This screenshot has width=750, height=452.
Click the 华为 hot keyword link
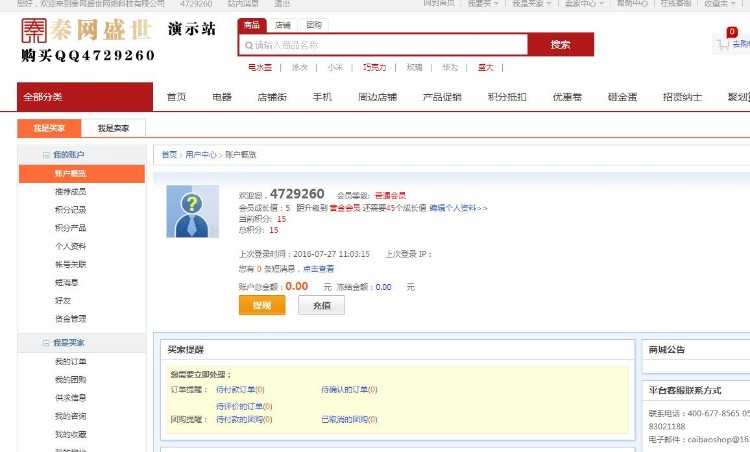click(450, 67)
